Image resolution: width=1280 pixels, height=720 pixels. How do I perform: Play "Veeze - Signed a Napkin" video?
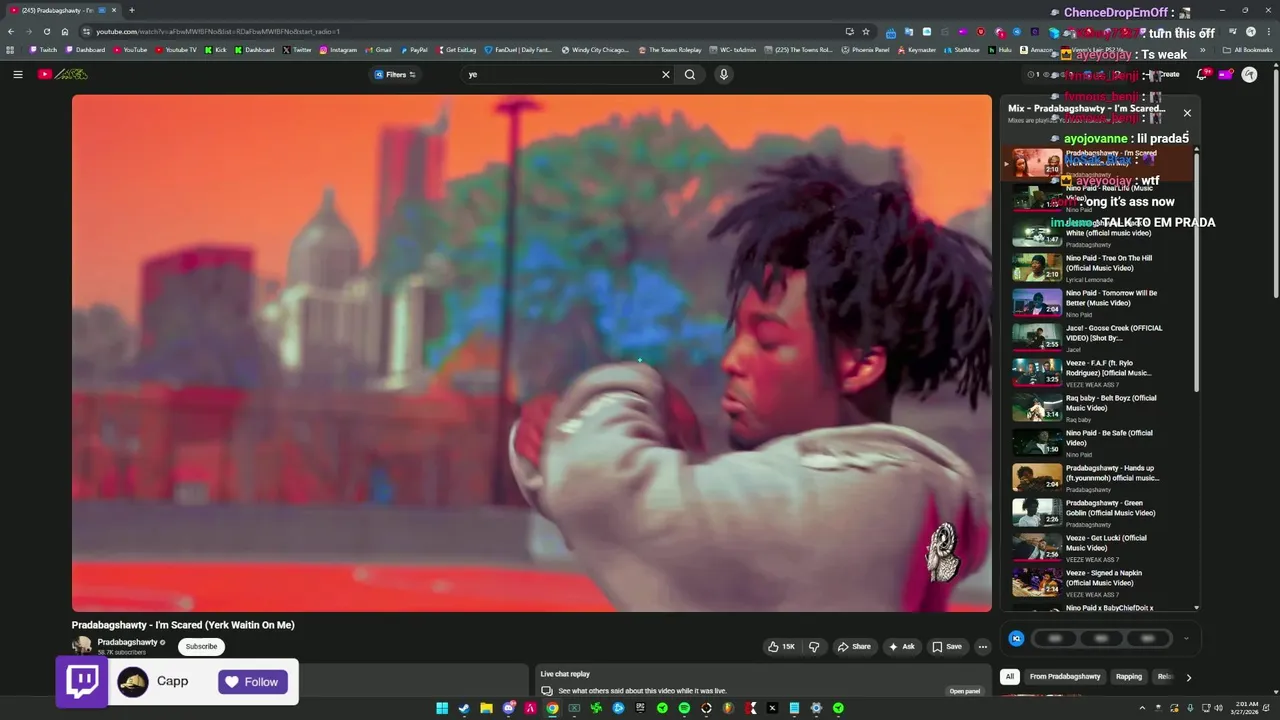click(x=1098, y=583)
